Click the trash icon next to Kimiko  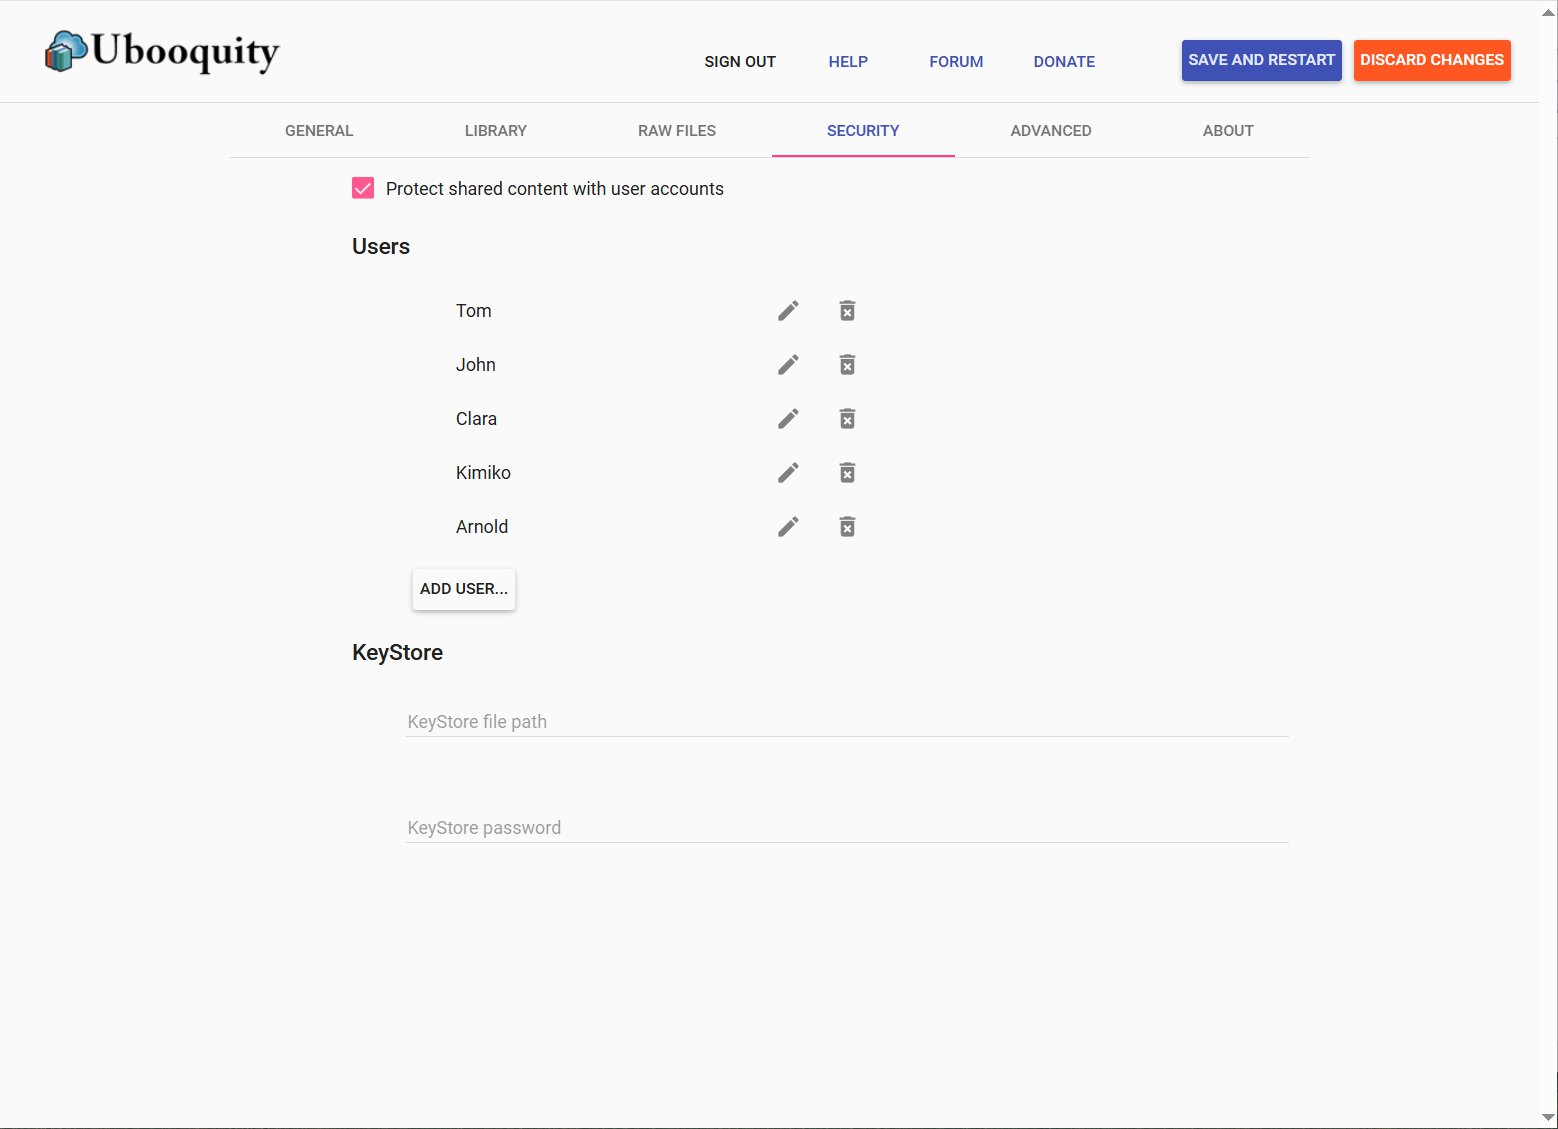[x=847, y=473]
